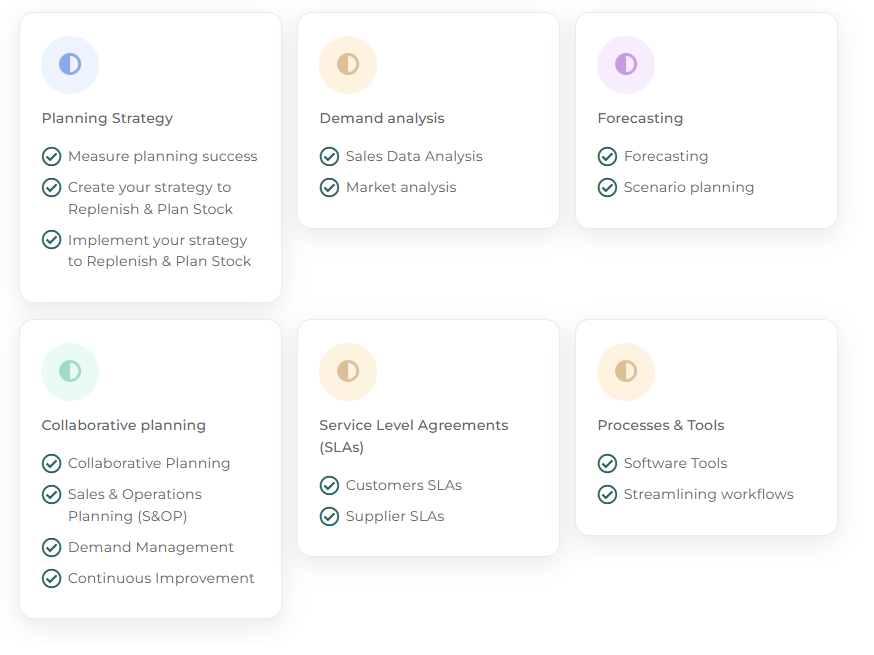Click the Planning Strategy card heading

(108, 118)
